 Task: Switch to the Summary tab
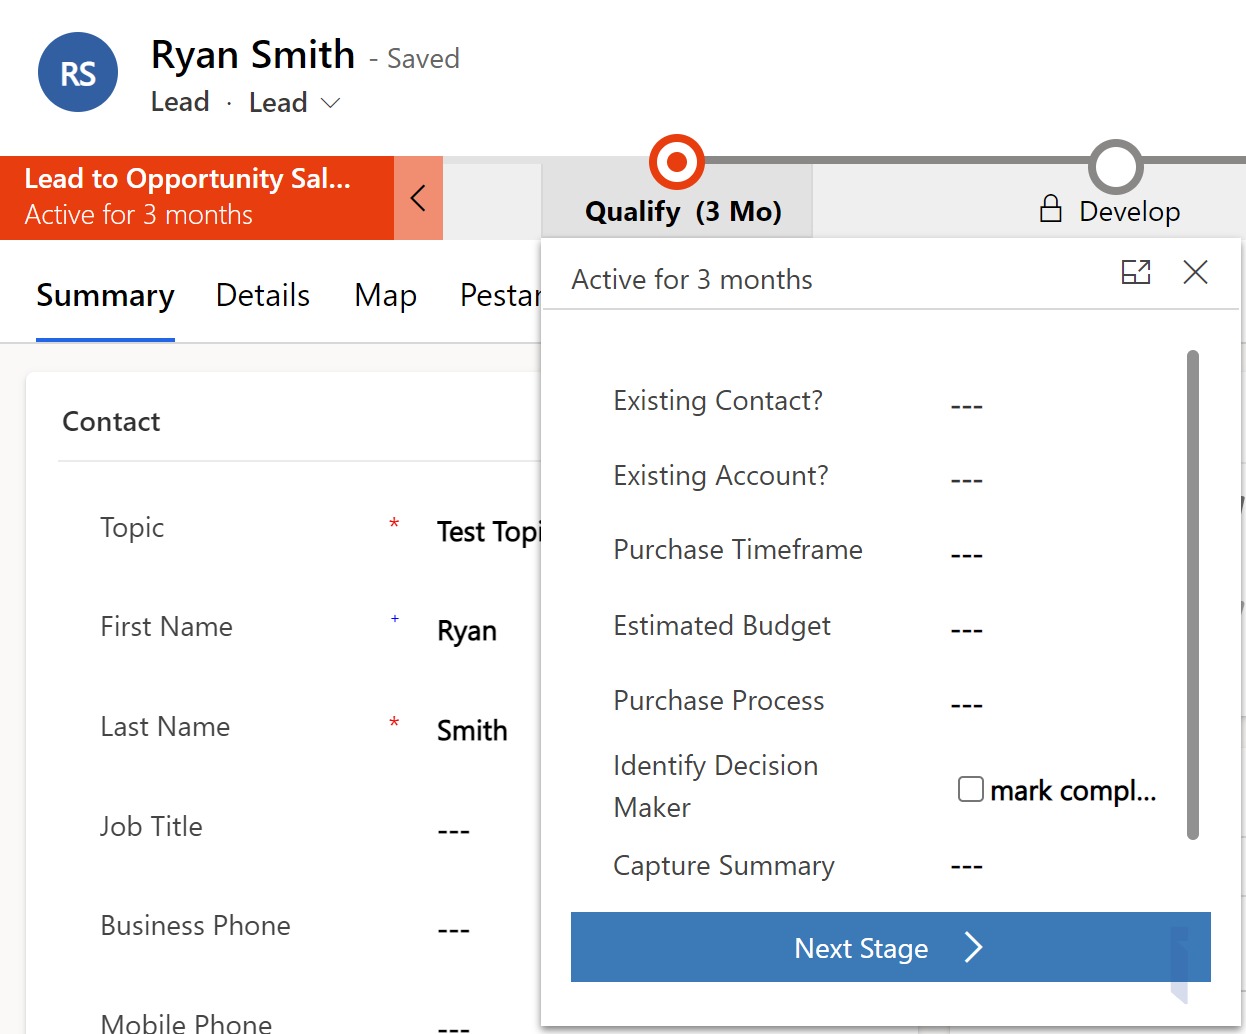coord(105,296)
